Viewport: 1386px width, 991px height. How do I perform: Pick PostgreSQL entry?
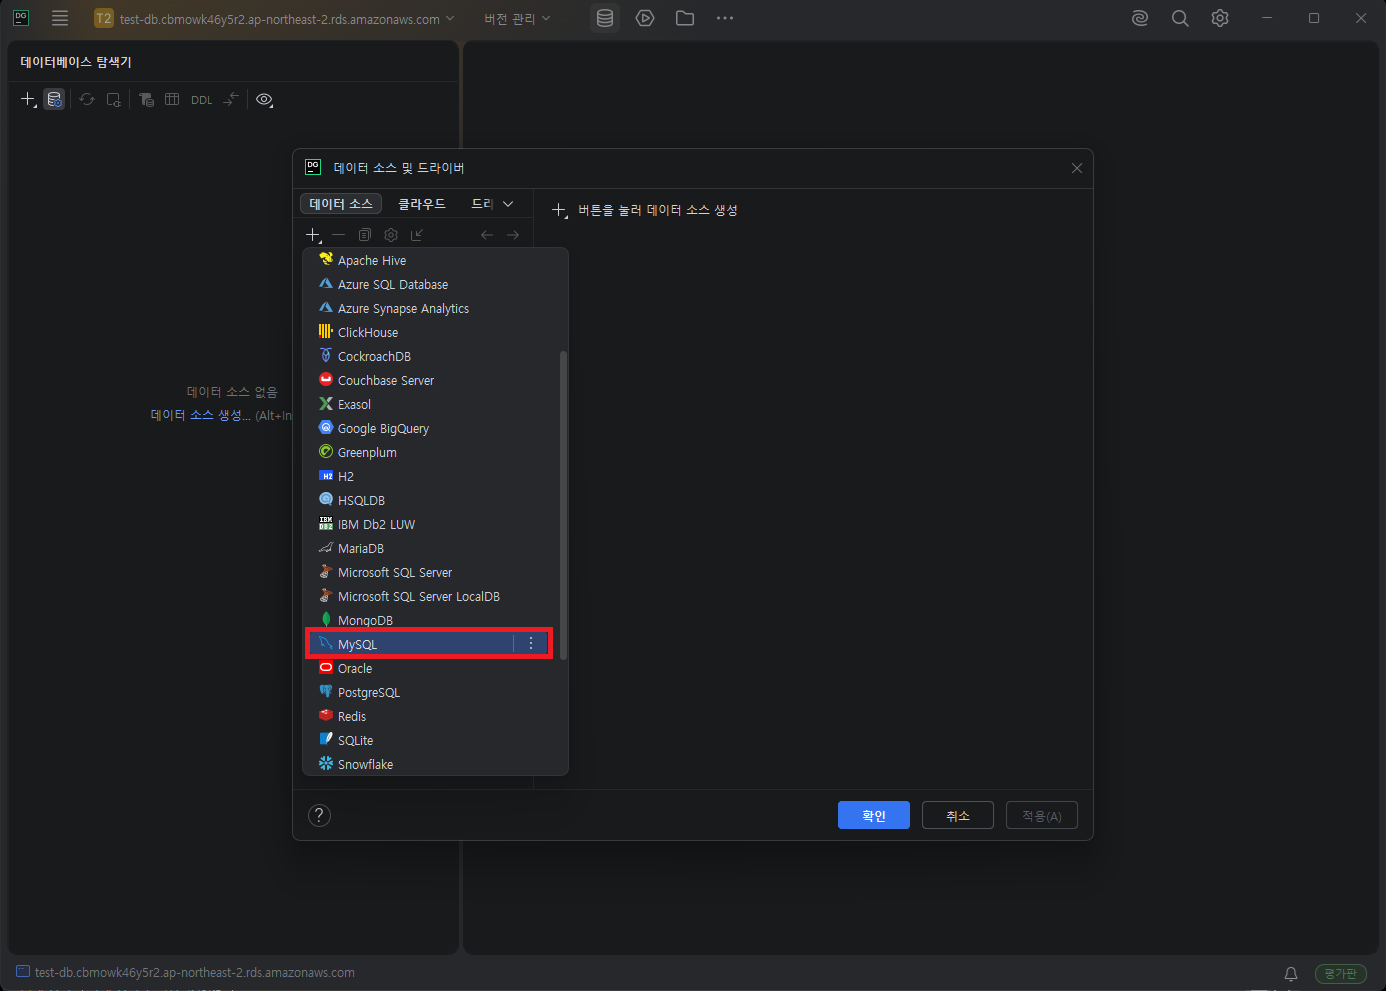coord(431,692)
